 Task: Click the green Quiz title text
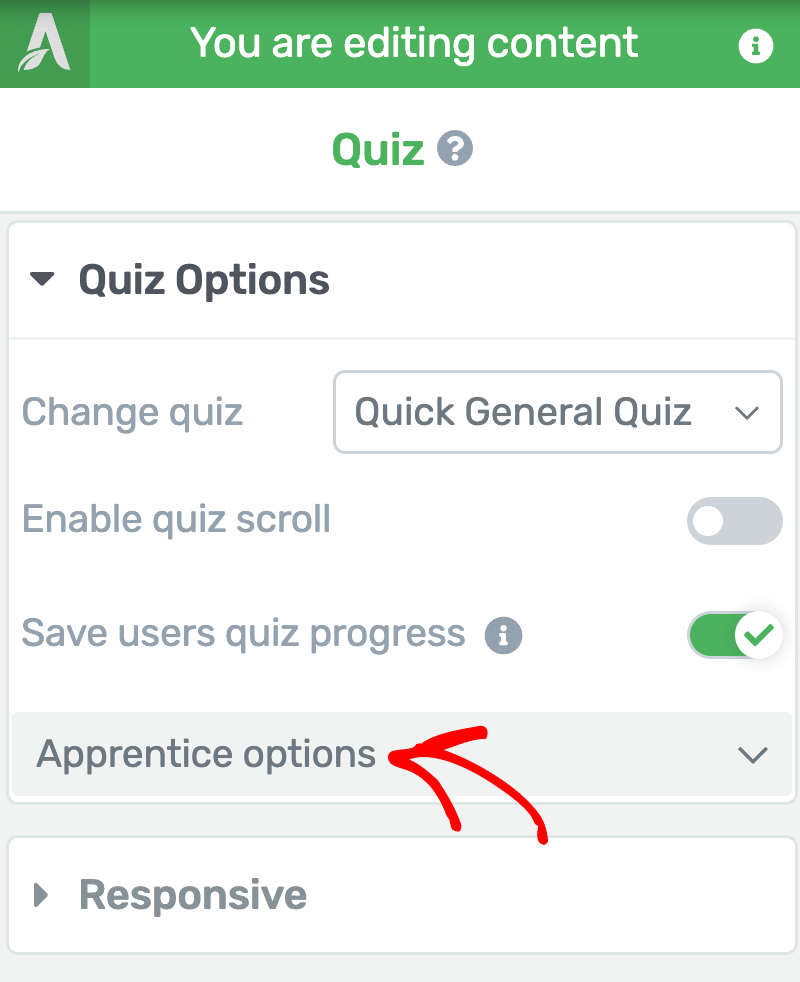pos(378,150)
